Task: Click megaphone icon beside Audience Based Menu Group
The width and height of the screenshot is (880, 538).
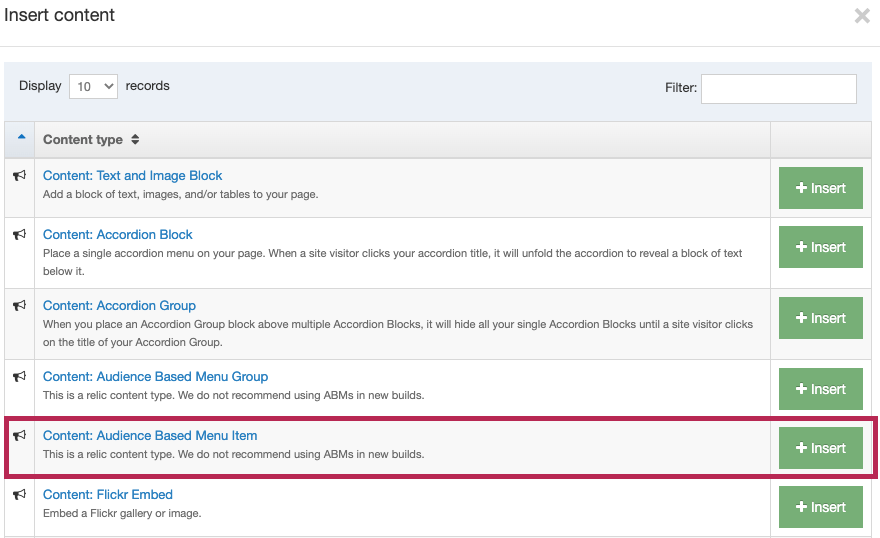Action: click(x=19, y=377)
